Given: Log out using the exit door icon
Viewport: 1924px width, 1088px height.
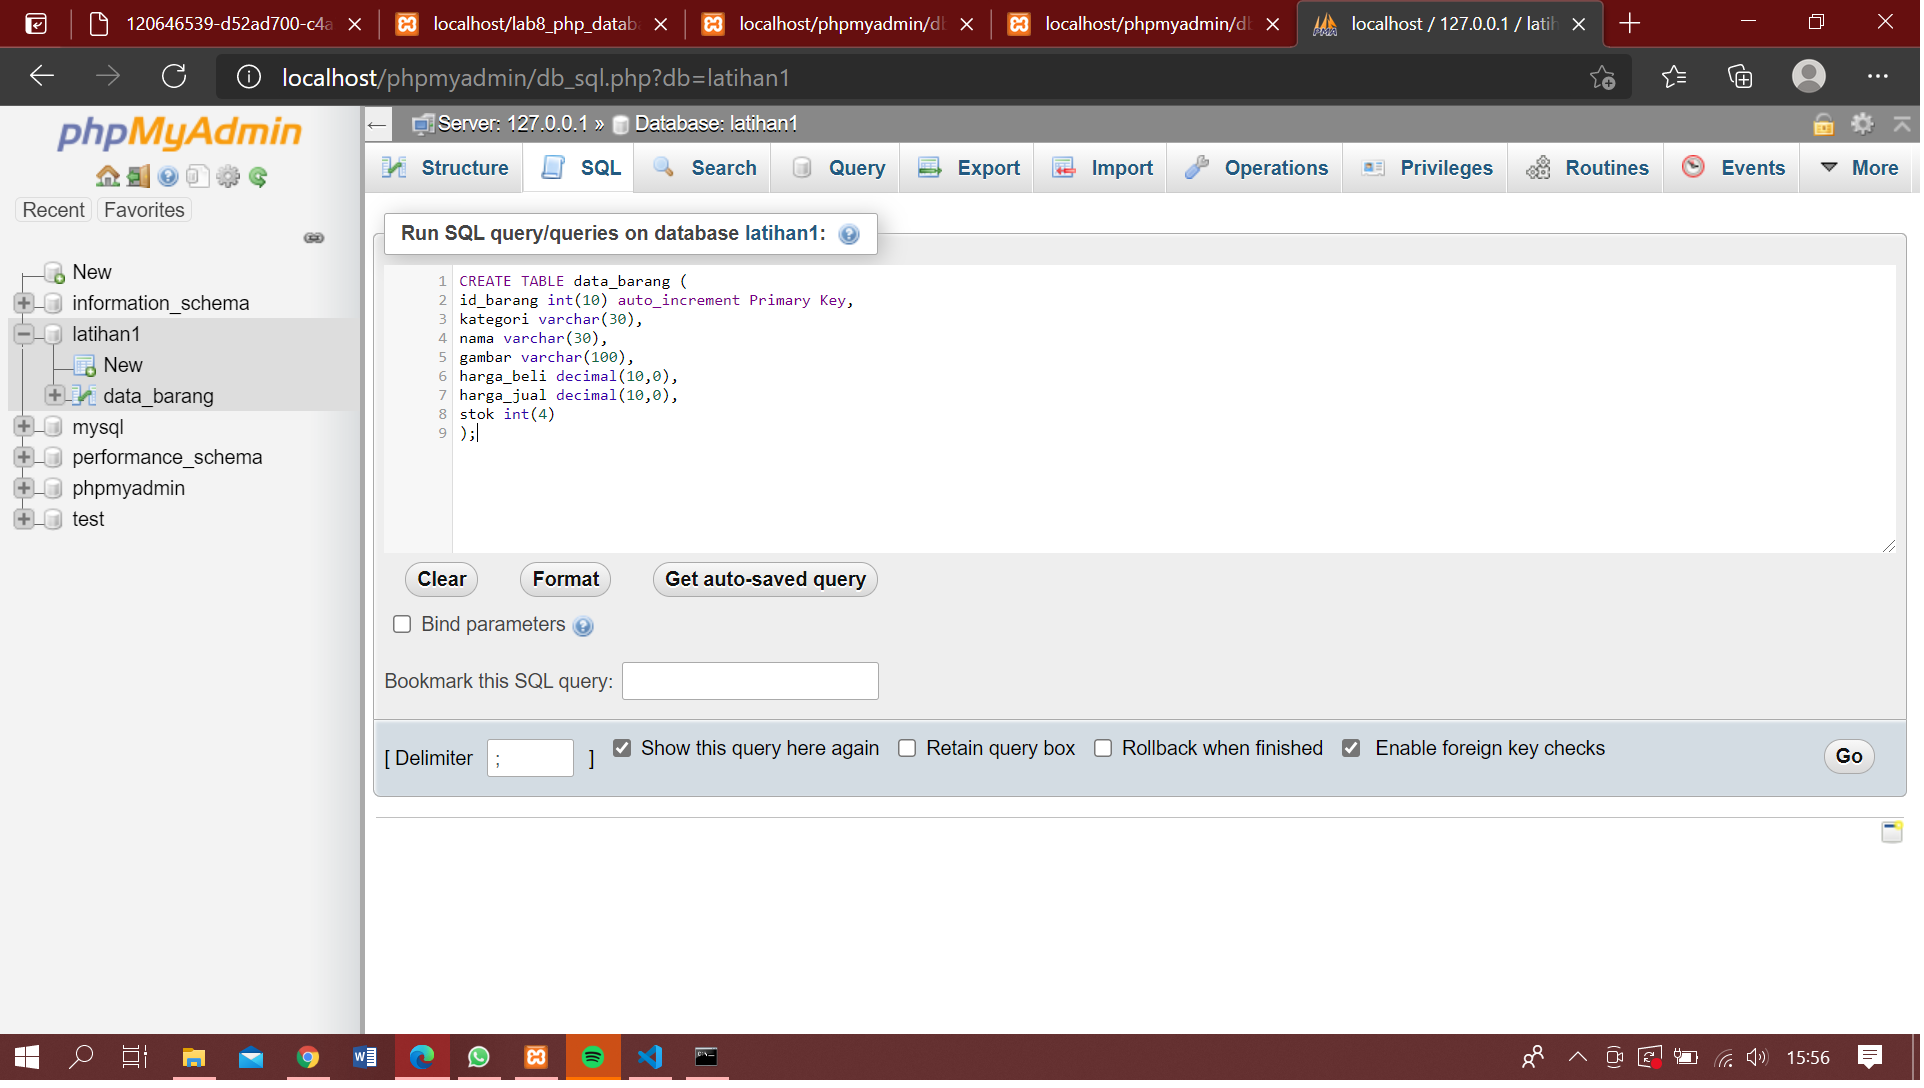Looking at the screenshot, I should pyautogui.click(x=138, y=176).
